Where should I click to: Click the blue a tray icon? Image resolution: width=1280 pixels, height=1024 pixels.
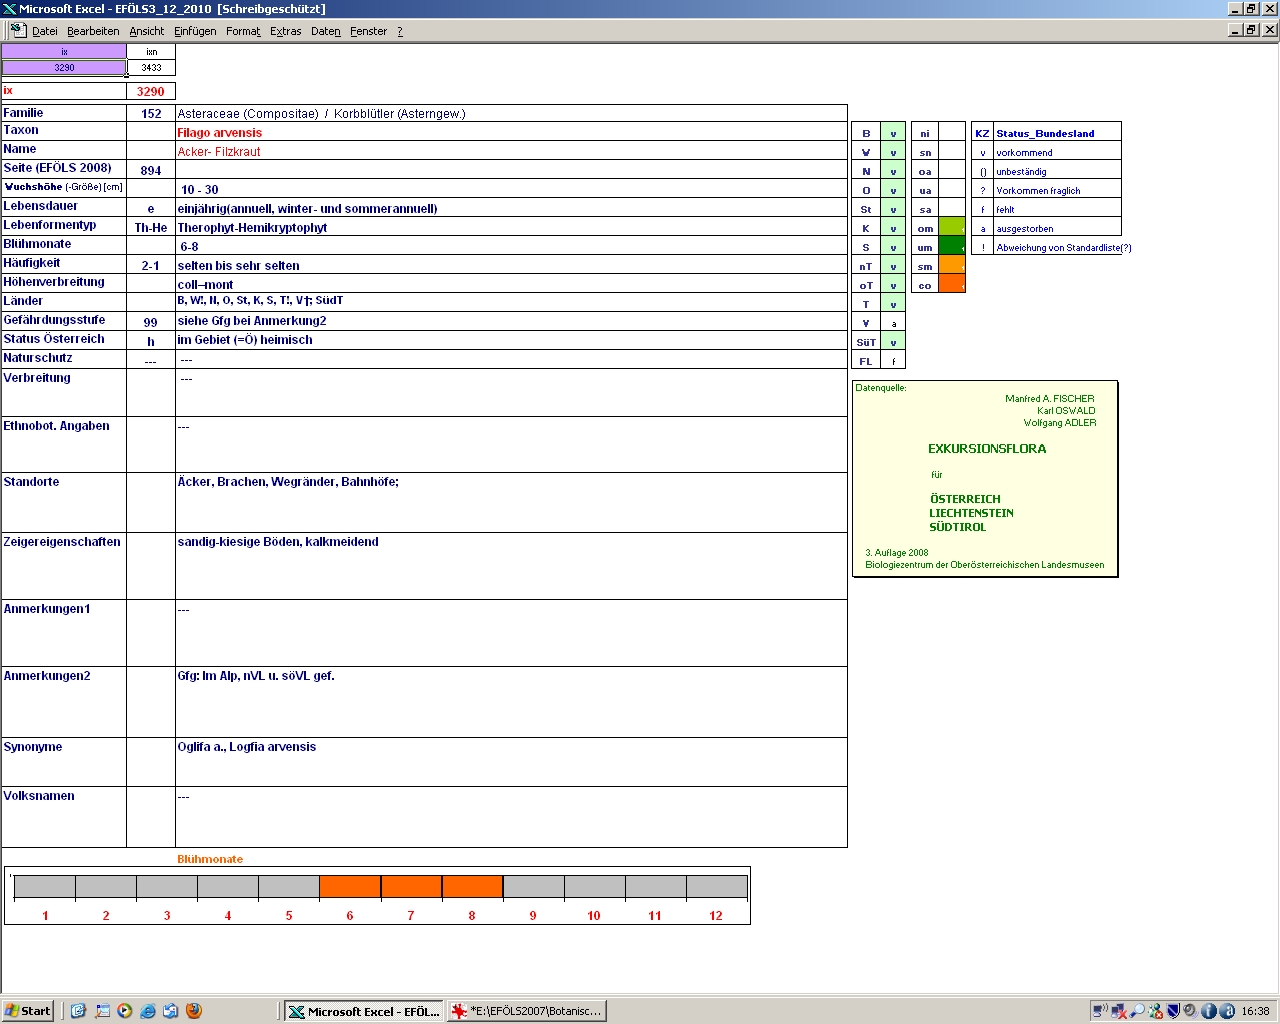click(x=1227, y=1011)
